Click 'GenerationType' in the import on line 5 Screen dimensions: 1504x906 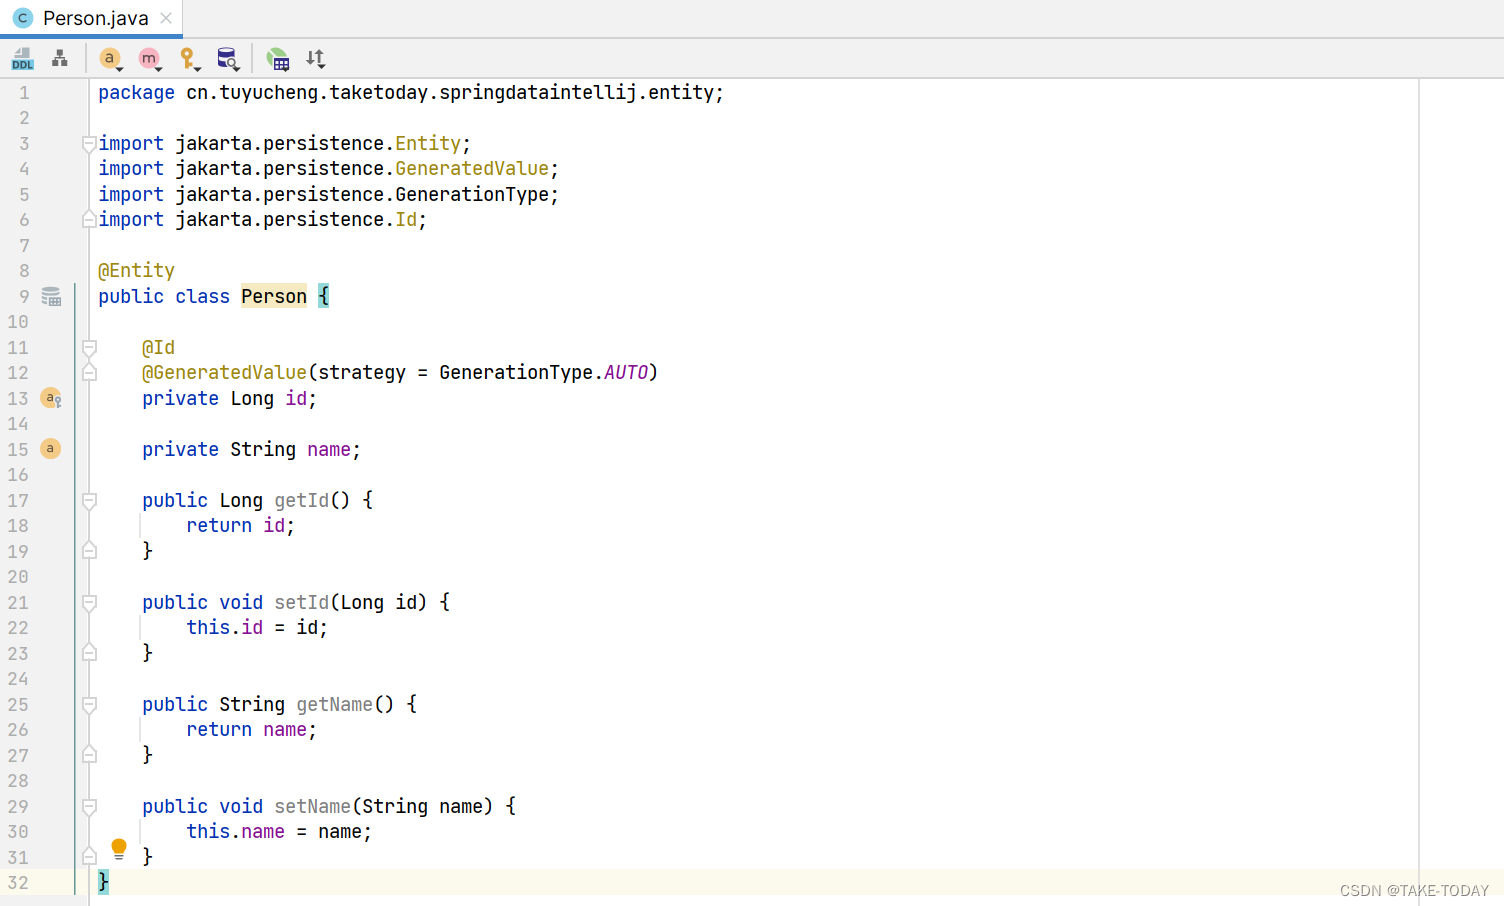(472, 194)
